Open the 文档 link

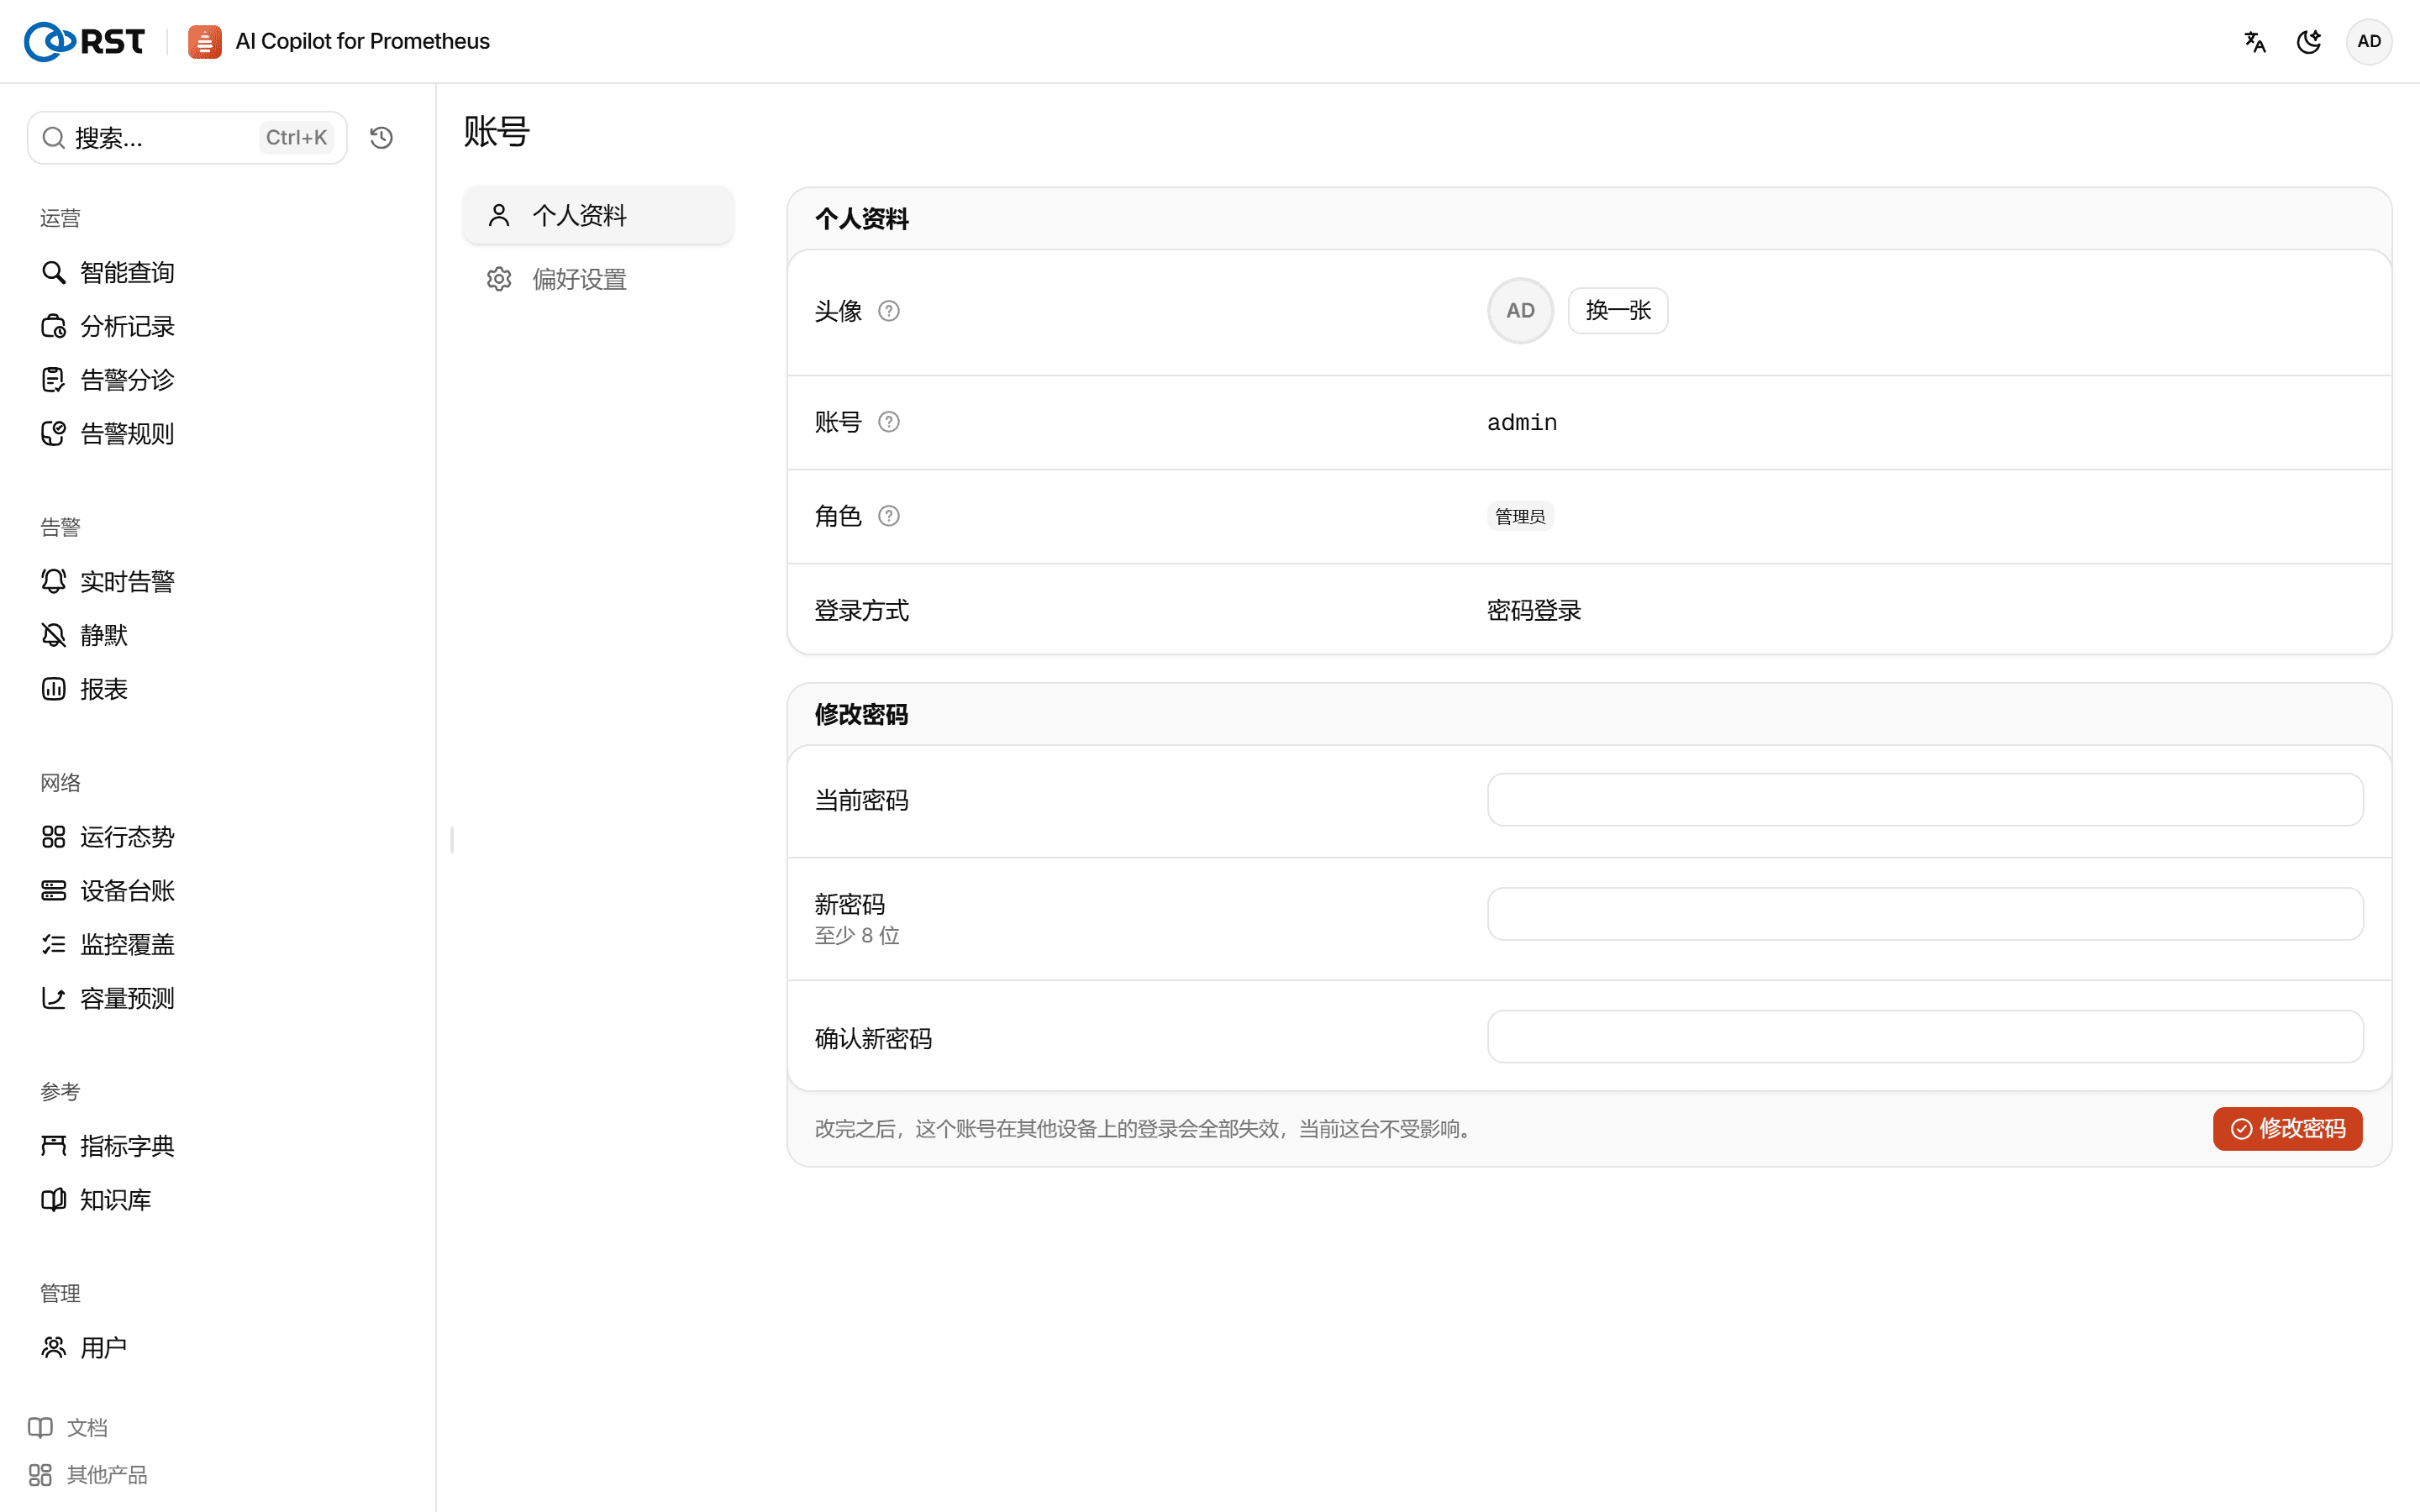pos(68,1428)
